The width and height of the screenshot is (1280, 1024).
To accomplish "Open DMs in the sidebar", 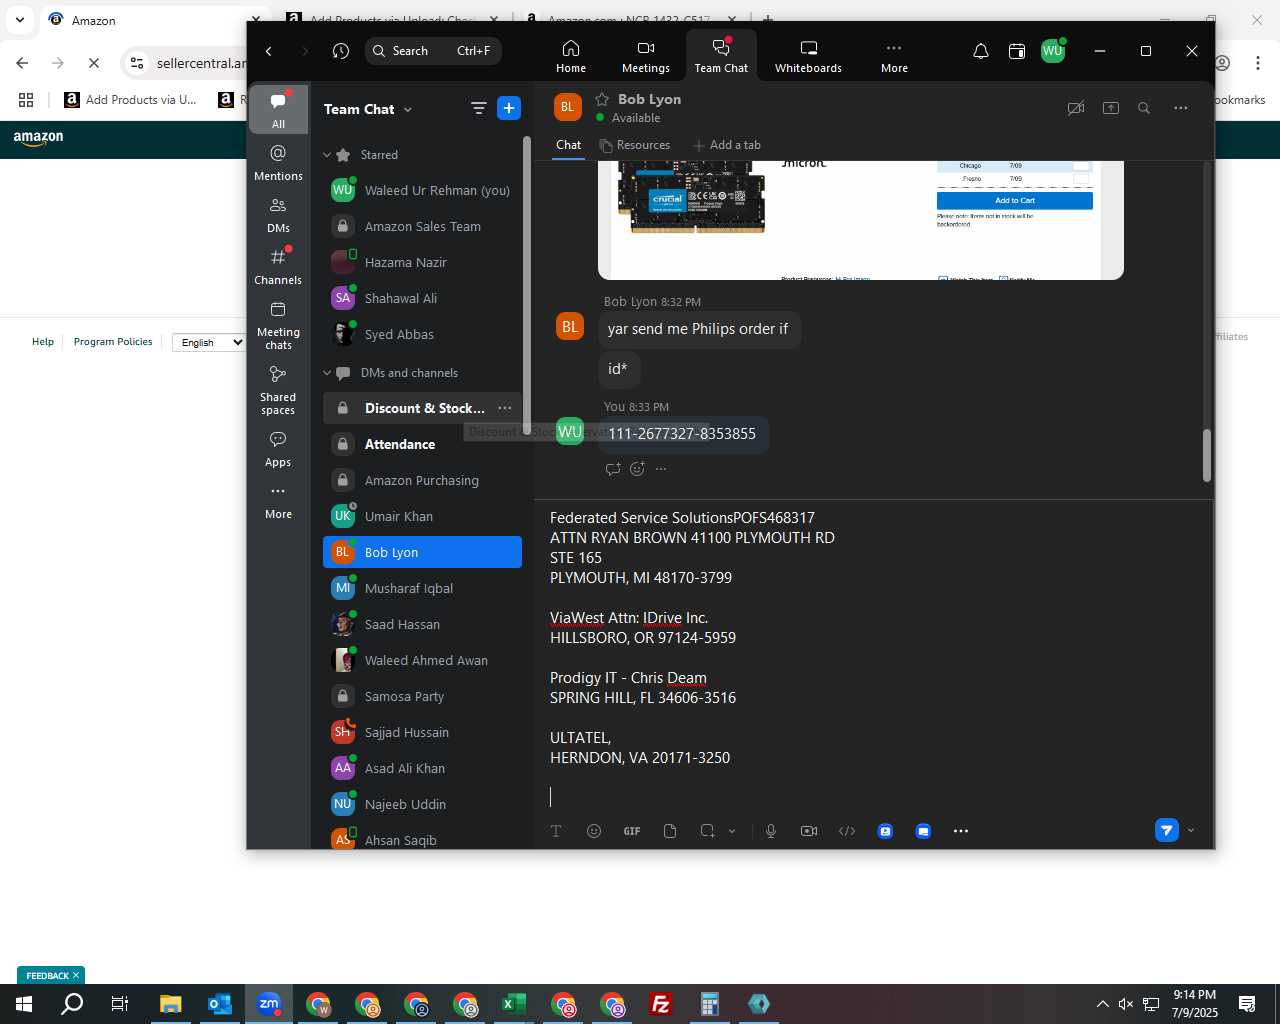I will 278,214.
